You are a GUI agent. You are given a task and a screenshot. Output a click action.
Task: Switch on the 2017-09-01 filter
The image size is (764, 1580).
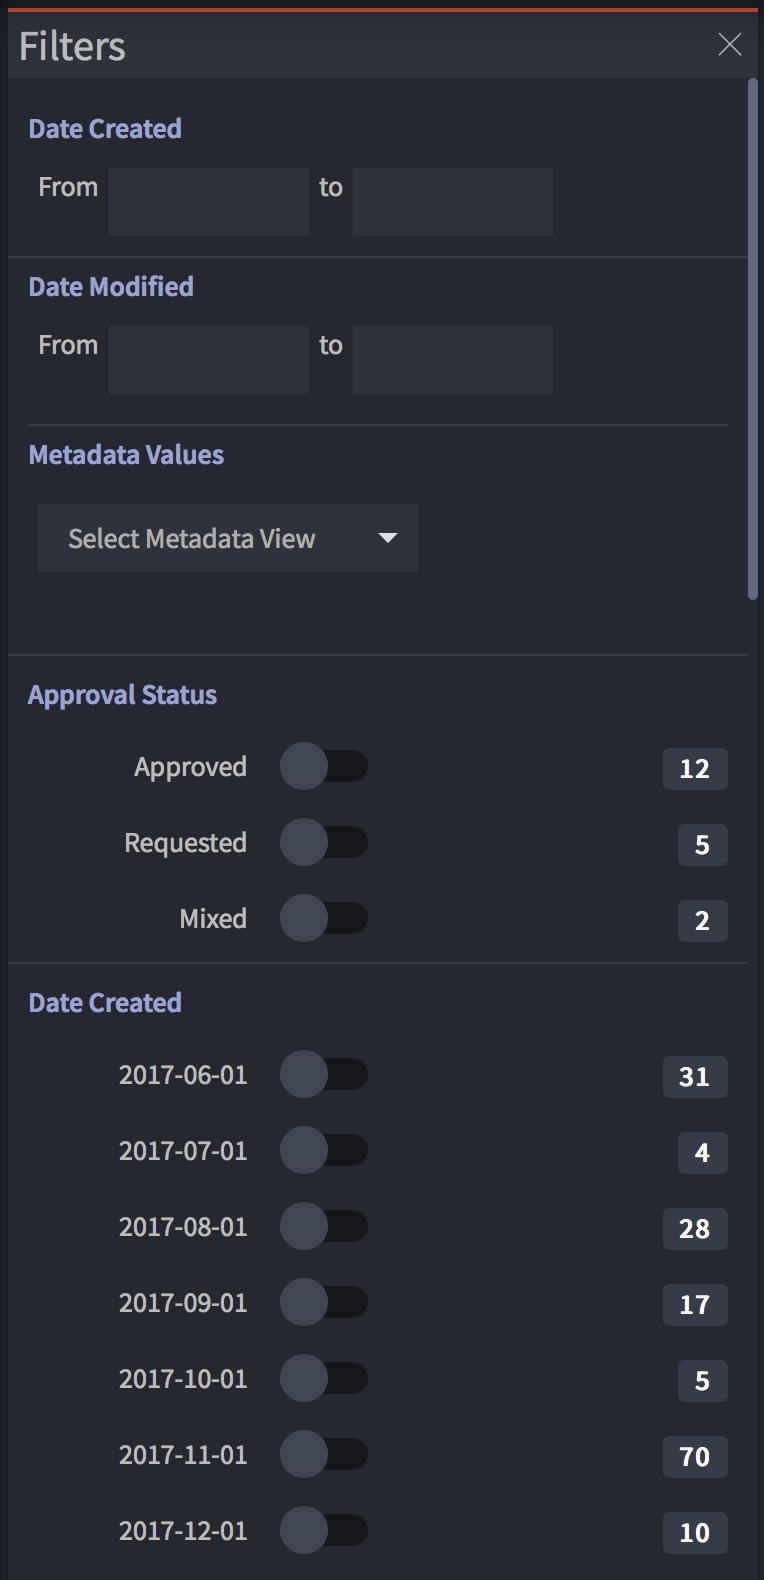(324, 1302)
